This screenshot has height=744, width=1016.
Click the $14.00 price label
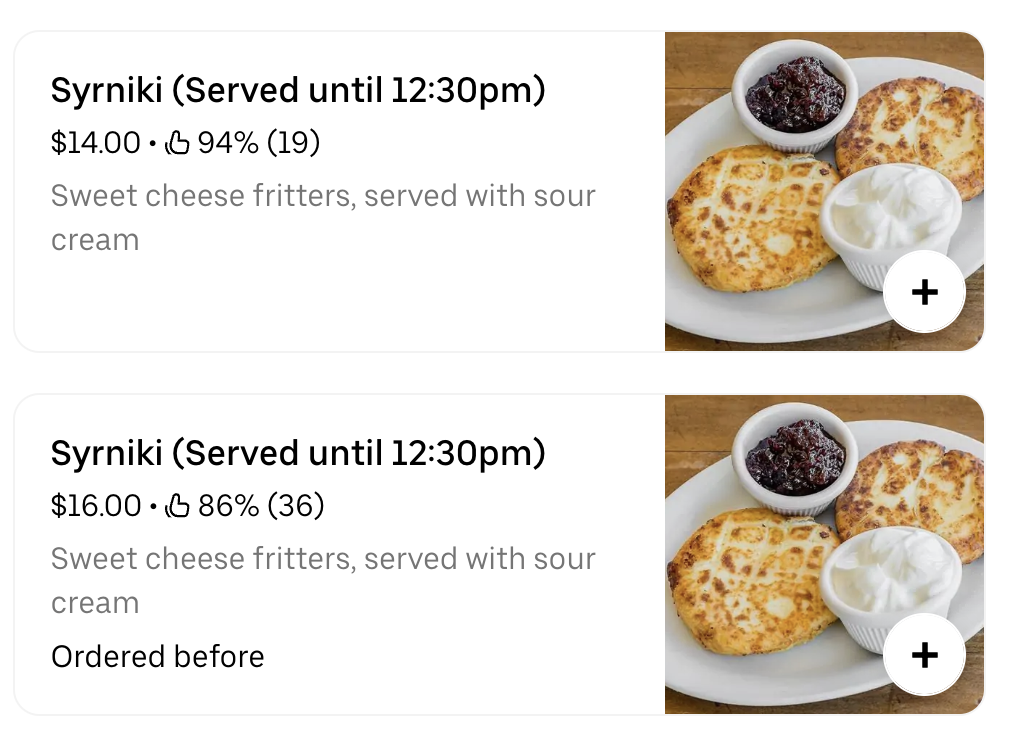[x=95, y=143]
